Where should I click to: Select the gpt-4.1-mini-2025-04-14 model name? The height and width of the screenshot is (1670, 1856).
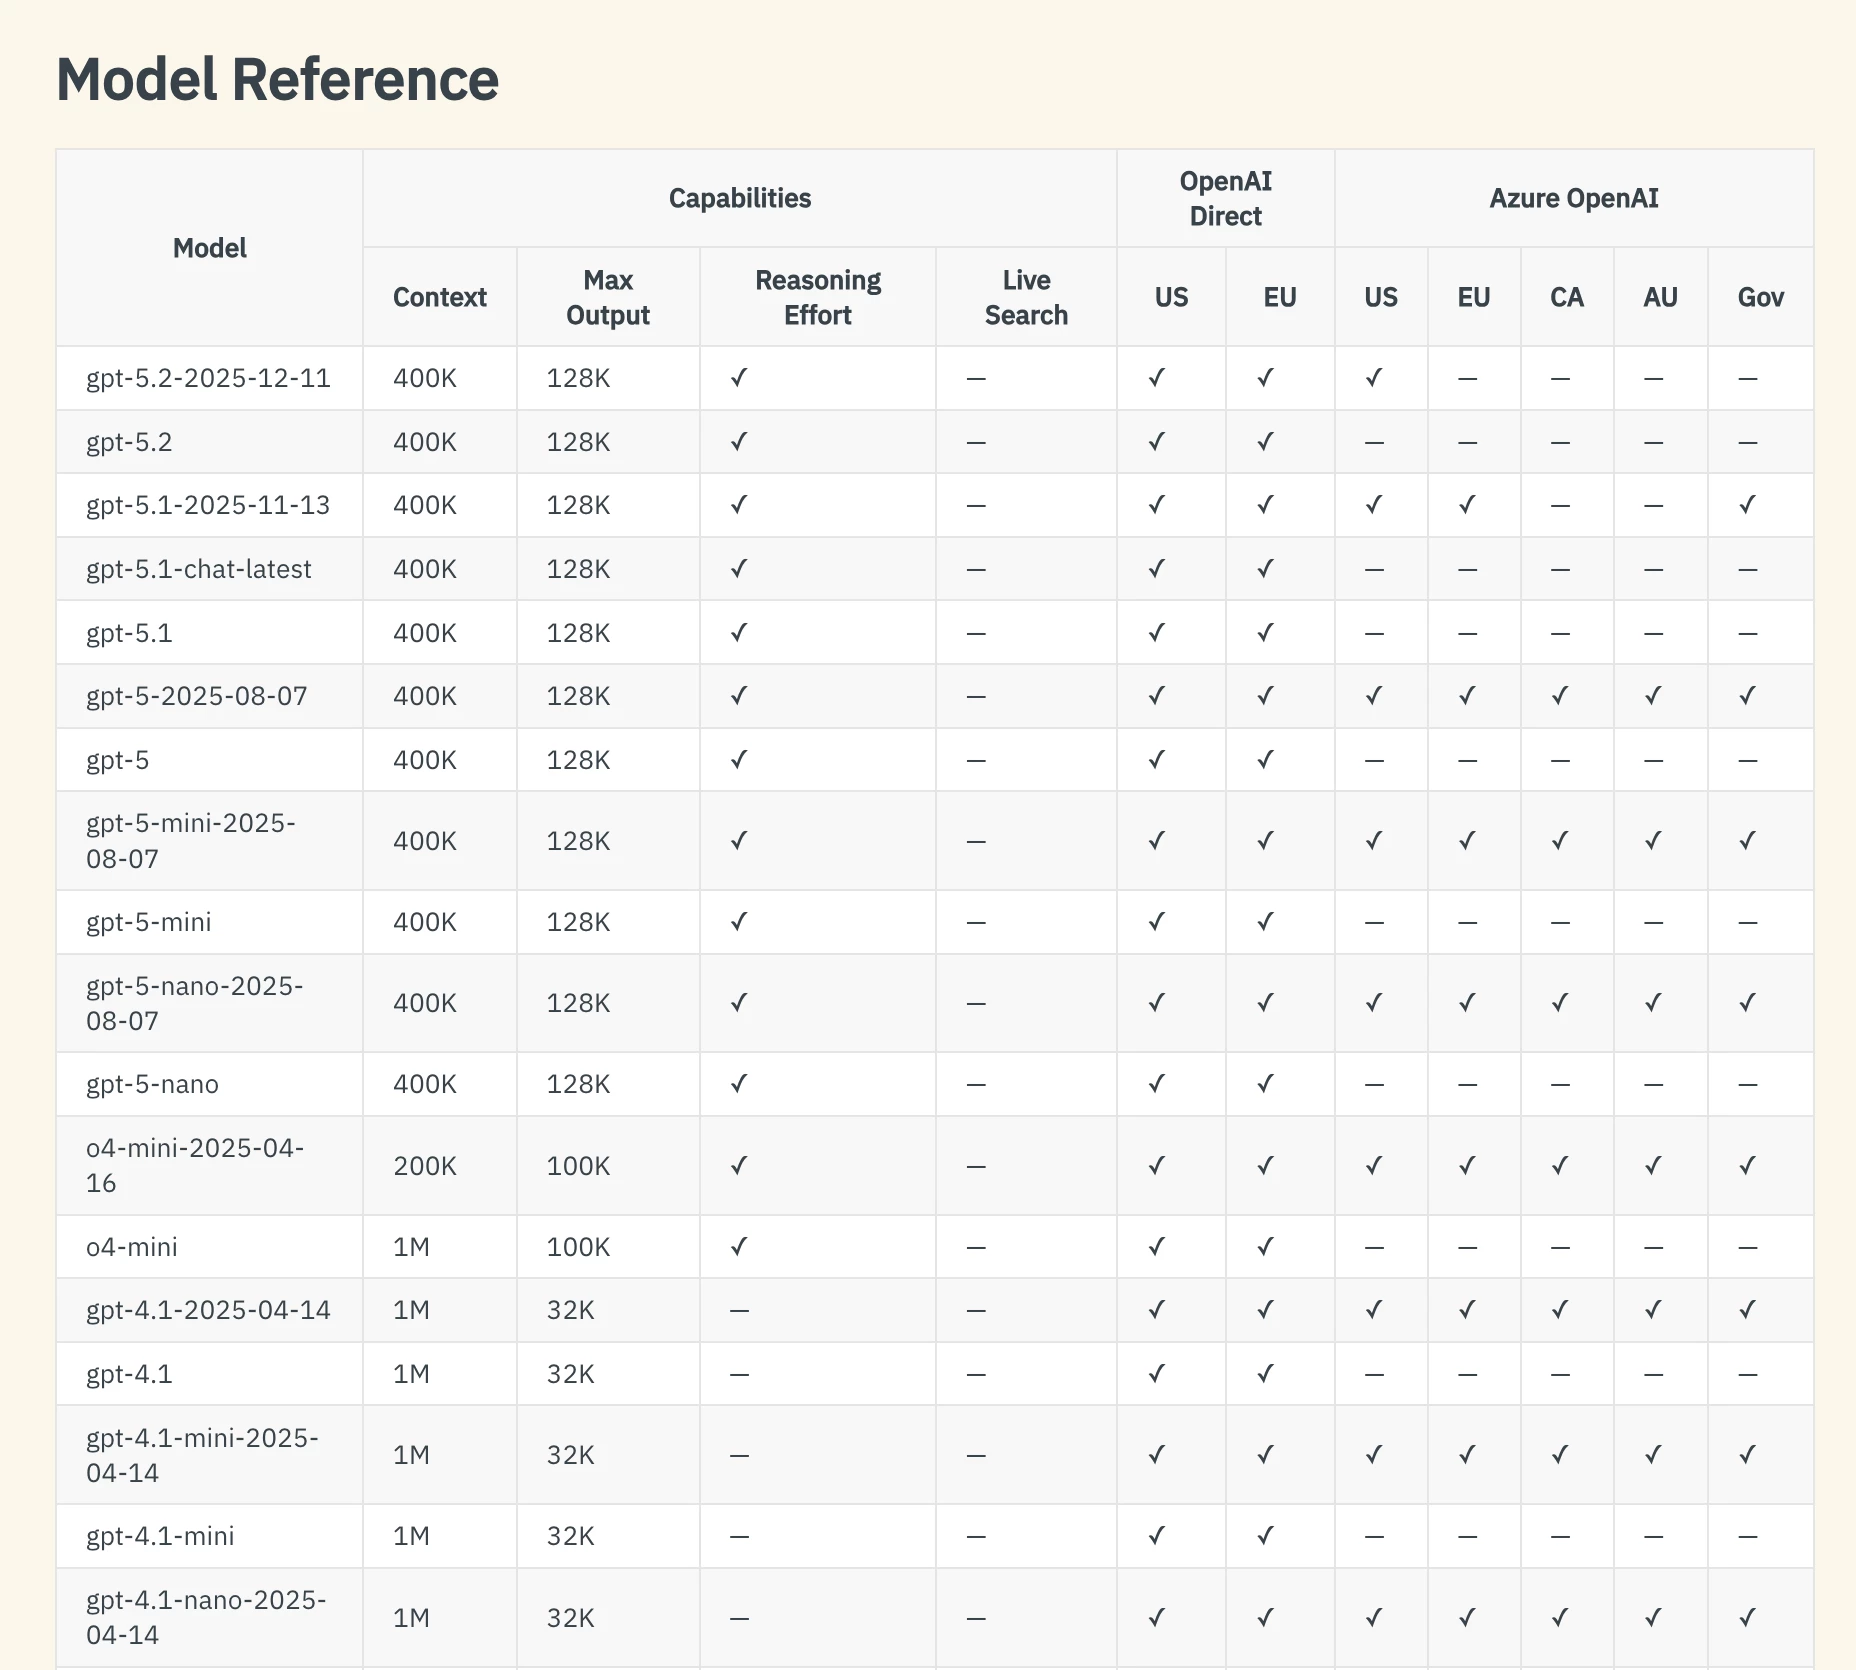coord(202,1455)
